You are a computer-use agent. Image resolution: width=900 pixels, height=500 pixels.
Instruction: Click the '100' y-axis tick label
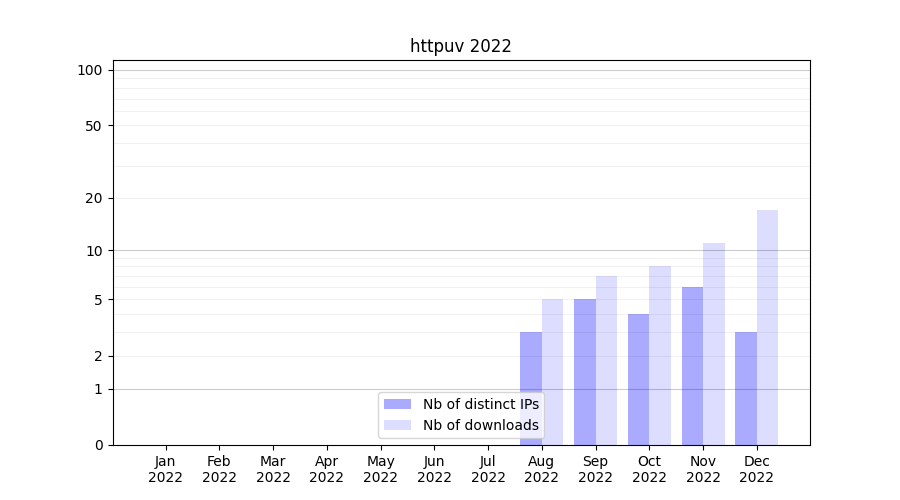[90, 70]
